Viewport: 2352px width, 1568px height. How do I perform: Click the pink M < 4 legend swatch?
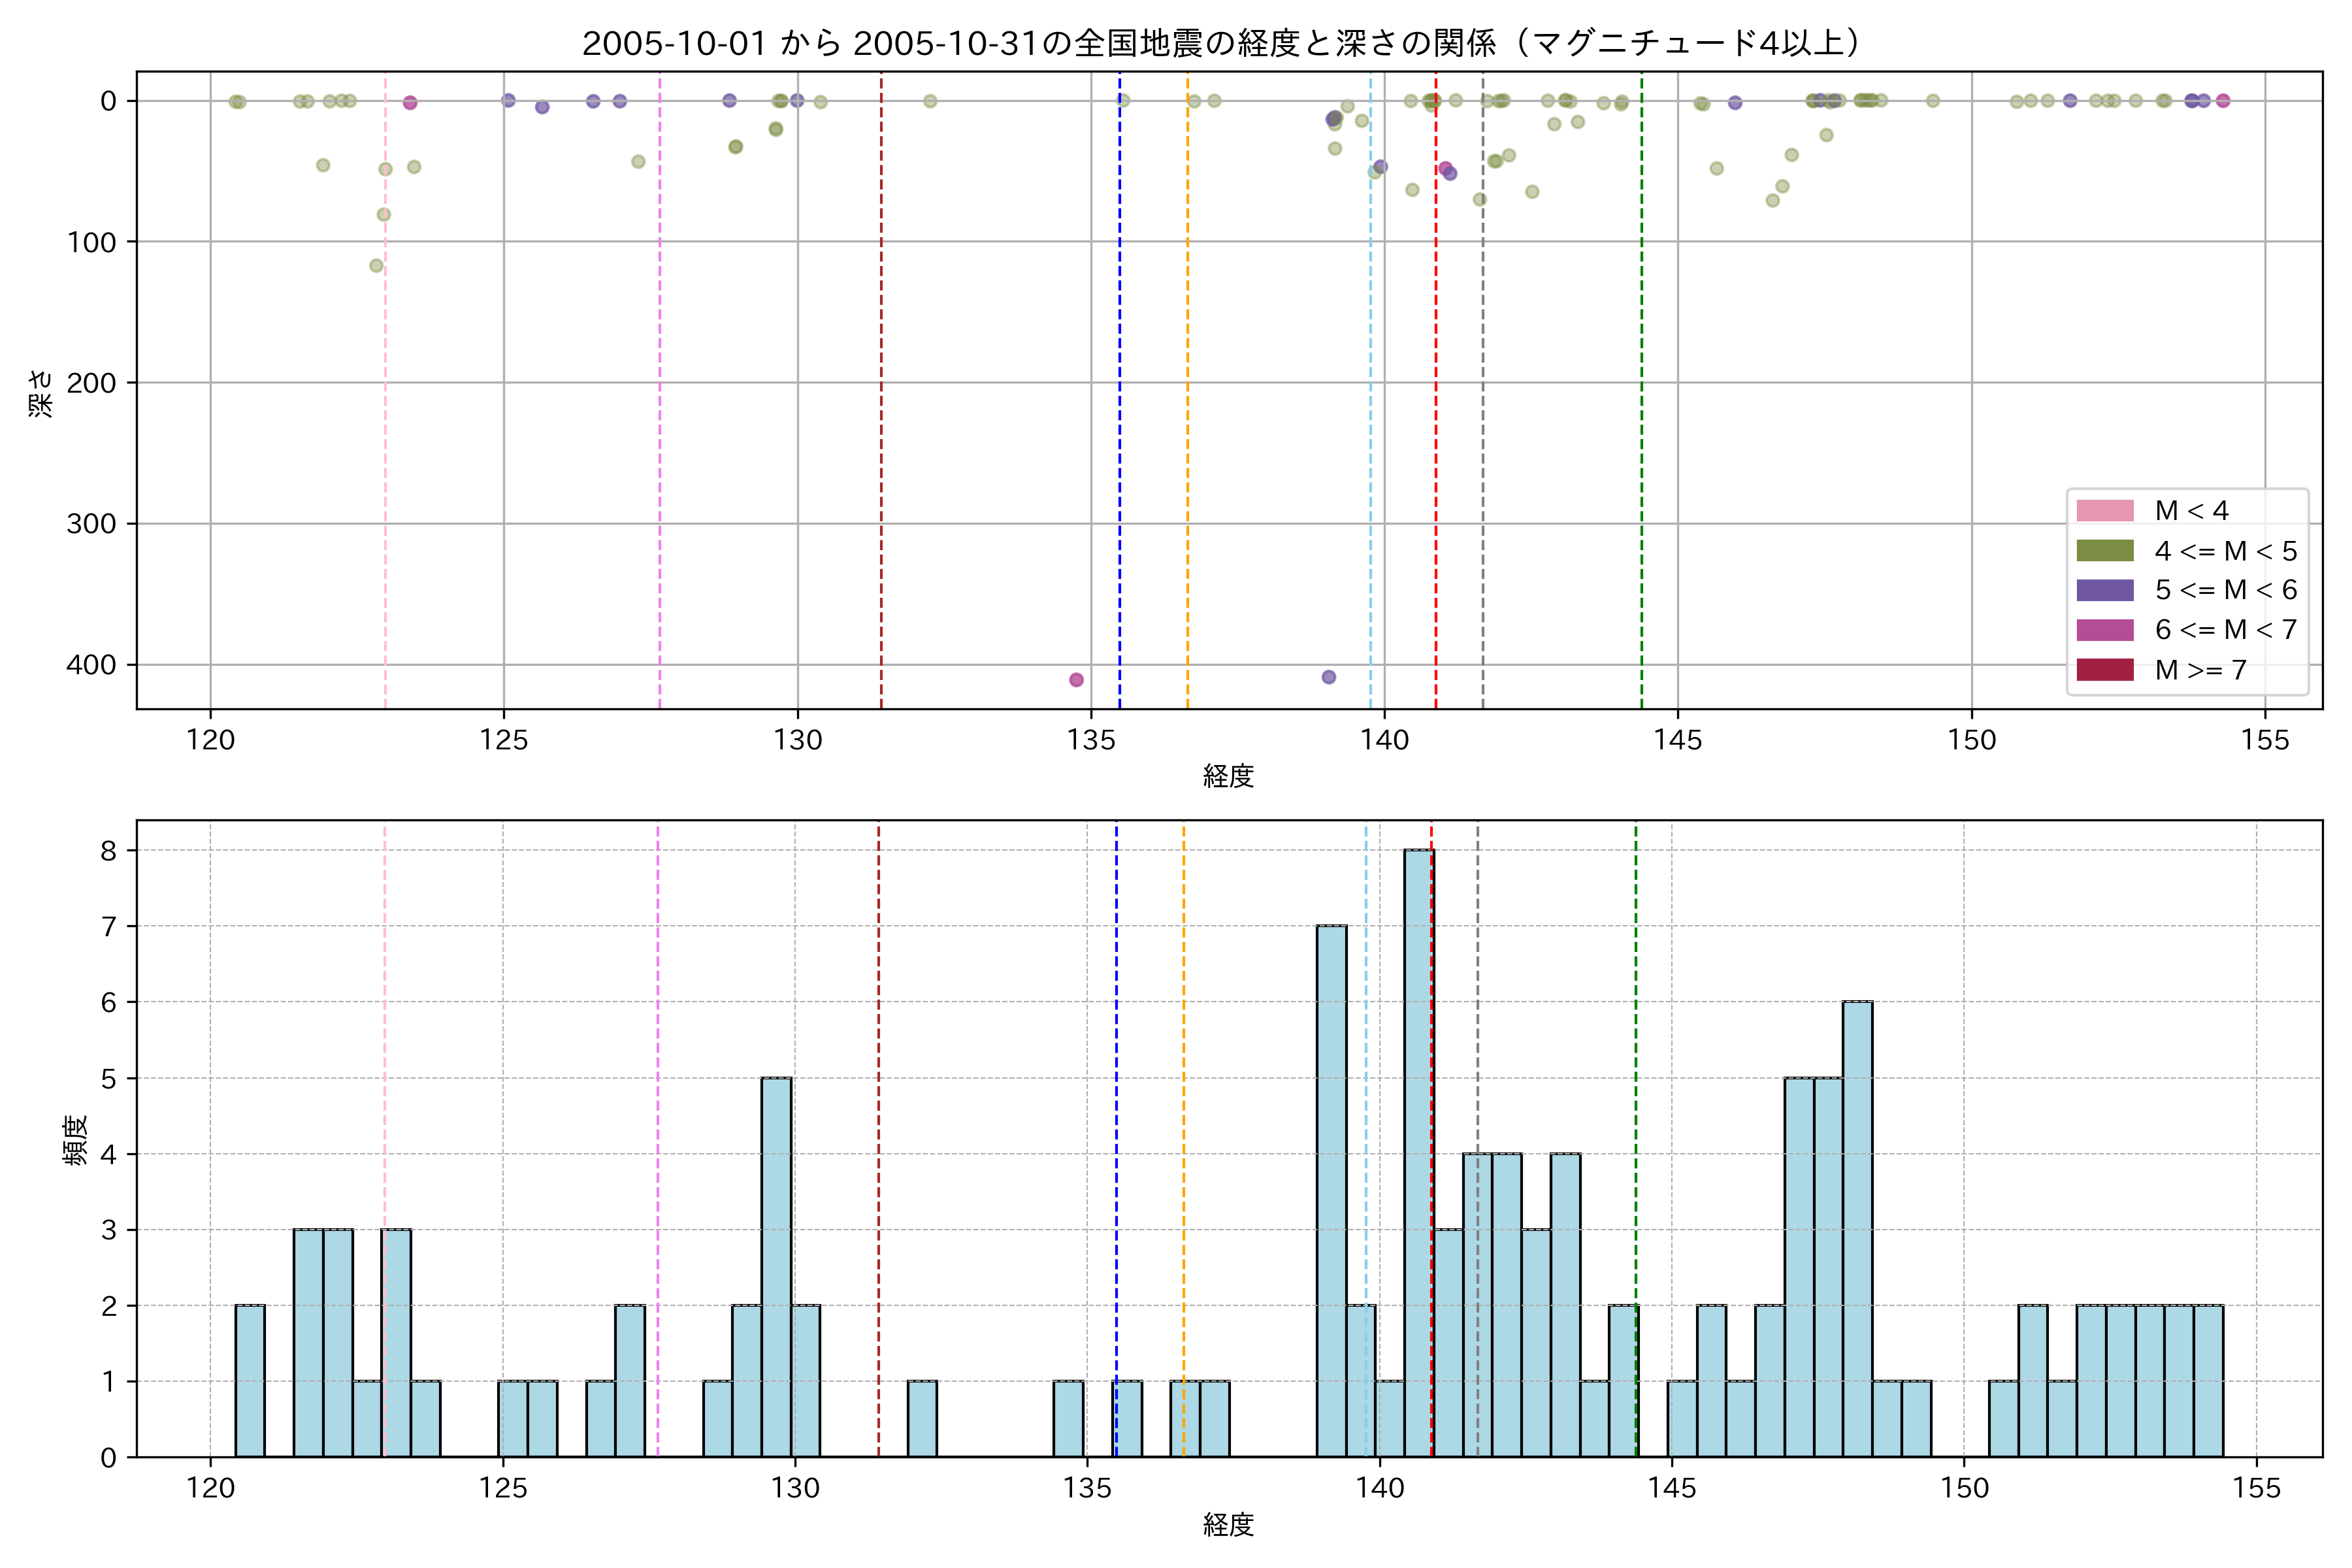[x=2104, y=511]
